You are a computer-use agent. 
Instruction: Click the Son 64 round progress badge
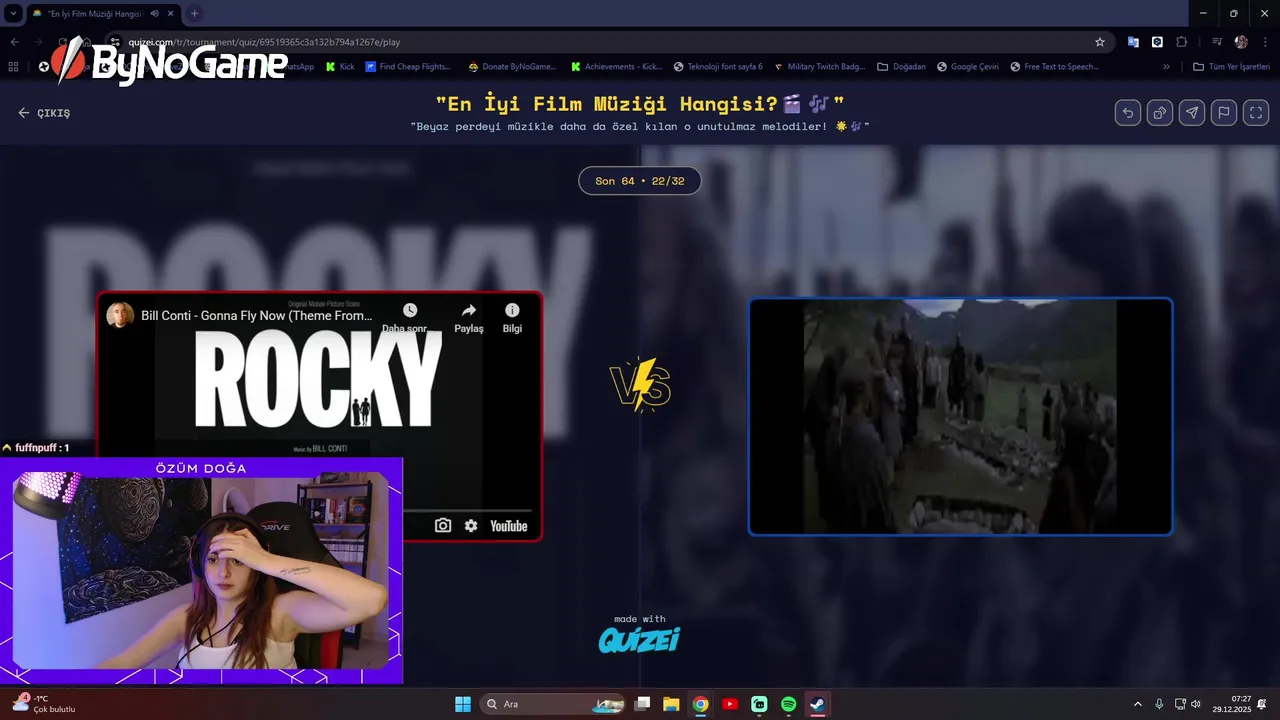(640, 181)
